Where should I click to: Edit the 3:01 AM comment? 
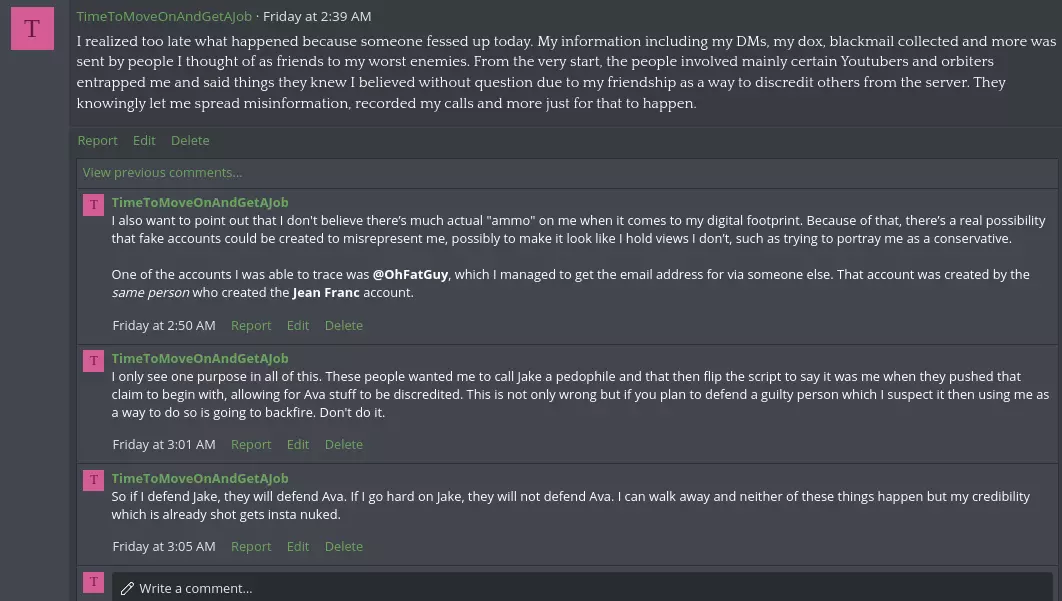(x=297, y=444)
